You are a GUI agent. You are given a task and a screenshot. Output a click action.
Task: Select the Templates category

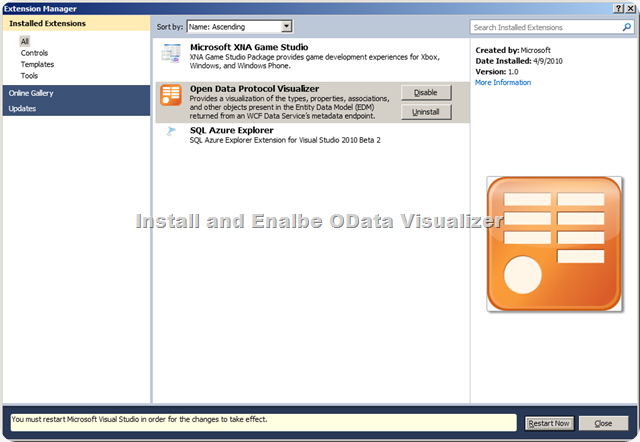click(x=37, y=64)
